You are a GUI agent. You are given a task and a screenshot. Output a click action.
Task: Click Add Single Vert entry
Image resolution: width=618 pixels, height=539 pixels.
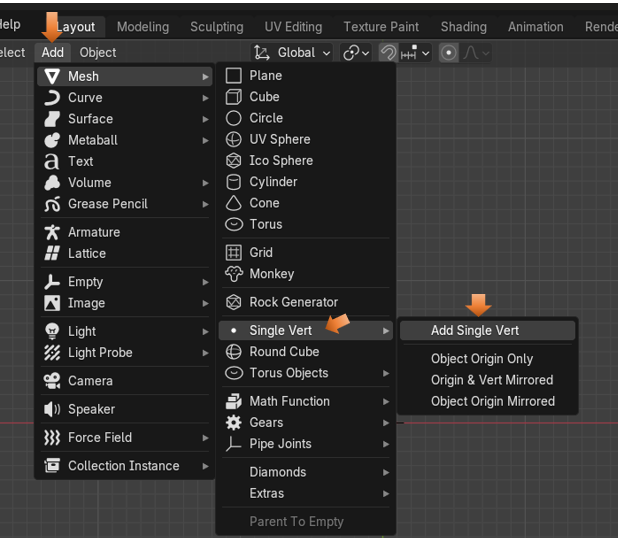[x=475, y=331]
